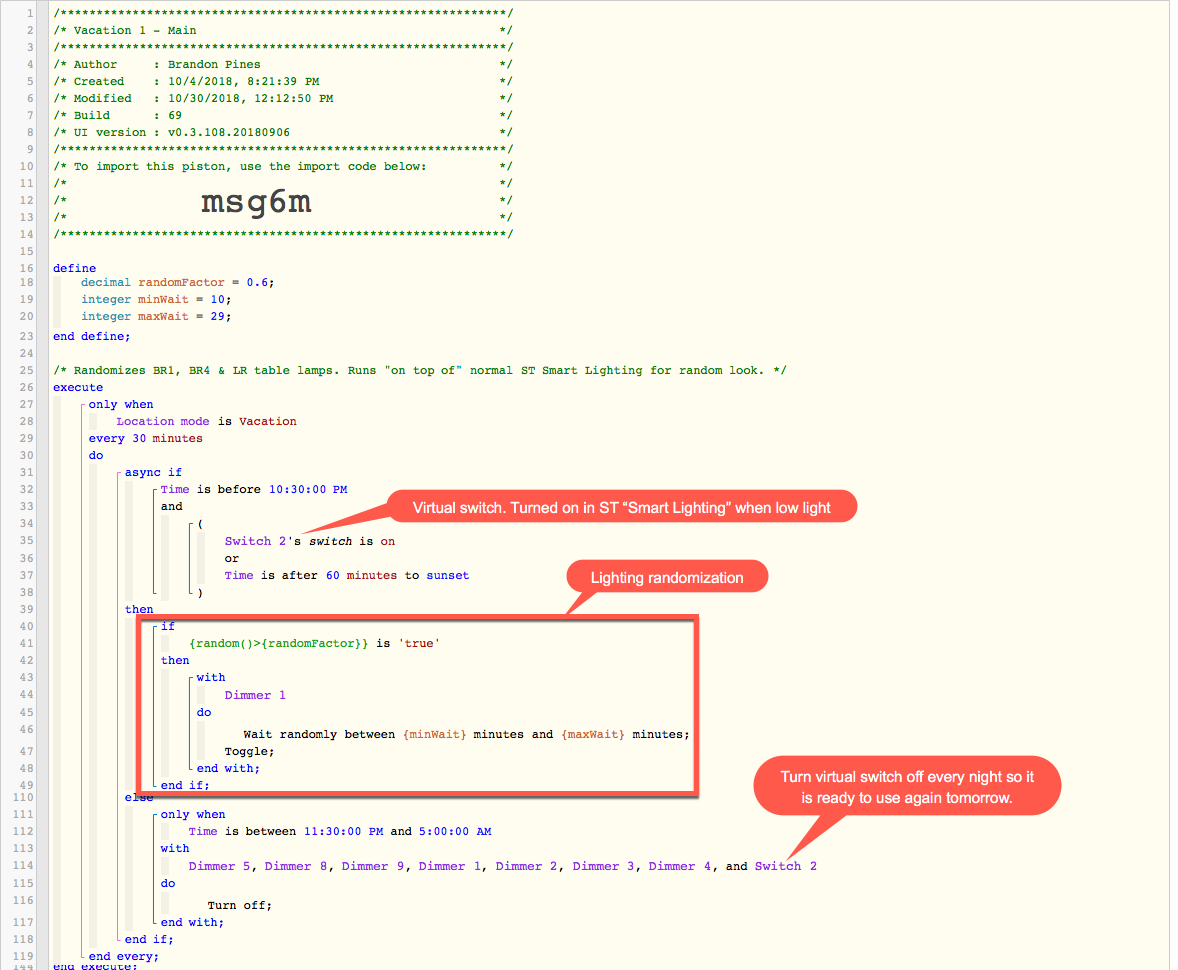Click the 'on' value on line 35
1178x970 pixels.
pos(388,541)
